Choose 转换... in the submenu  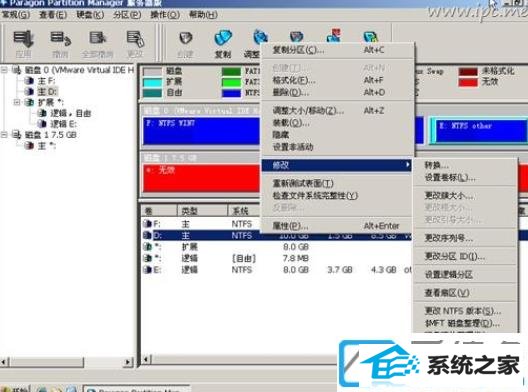click(465, 165)
